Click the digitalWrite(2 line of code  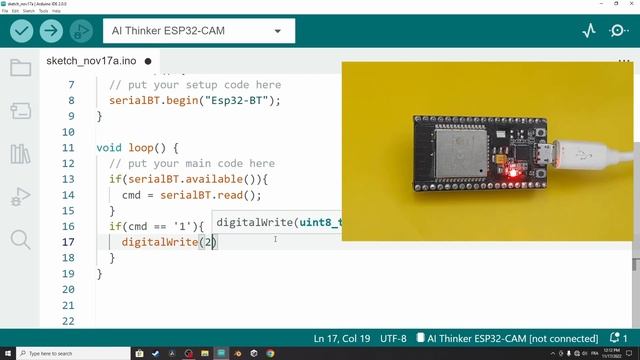169,242
